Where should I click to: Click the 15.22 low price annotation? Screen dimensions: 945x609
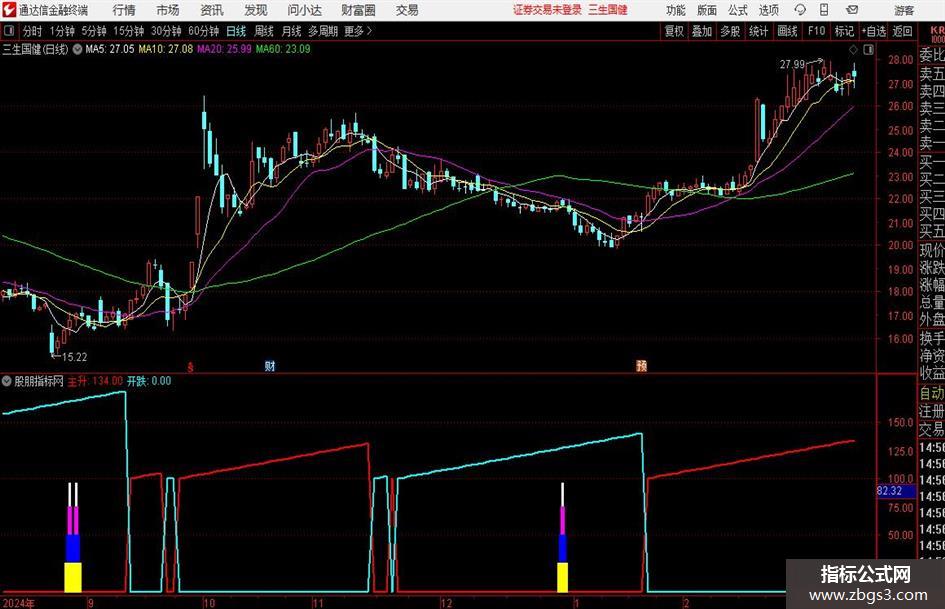point(75,357)
